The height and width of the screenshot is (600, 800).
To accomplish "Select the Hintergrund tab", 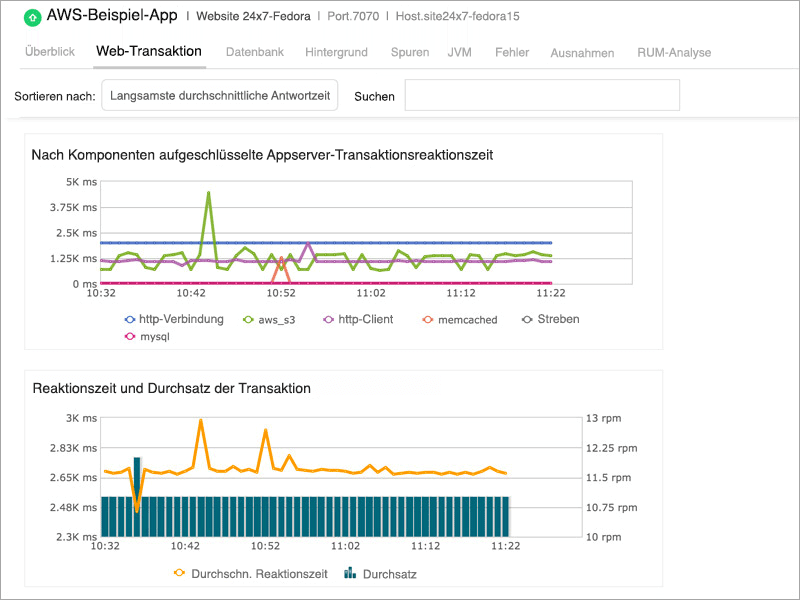I will pyautogui.click(x=336, y=52).
